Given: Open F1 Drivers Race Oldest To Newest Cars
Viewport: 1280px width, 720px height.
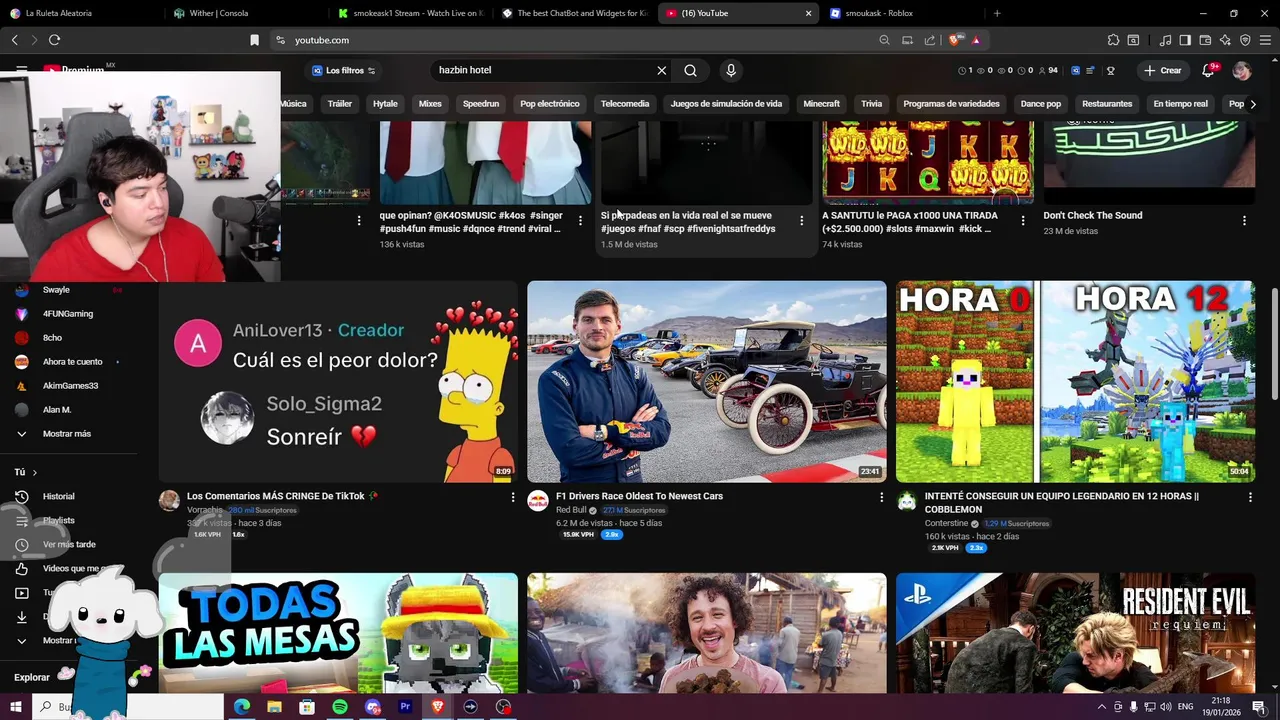Looking at the screenshot, I should tap(639, 496).
